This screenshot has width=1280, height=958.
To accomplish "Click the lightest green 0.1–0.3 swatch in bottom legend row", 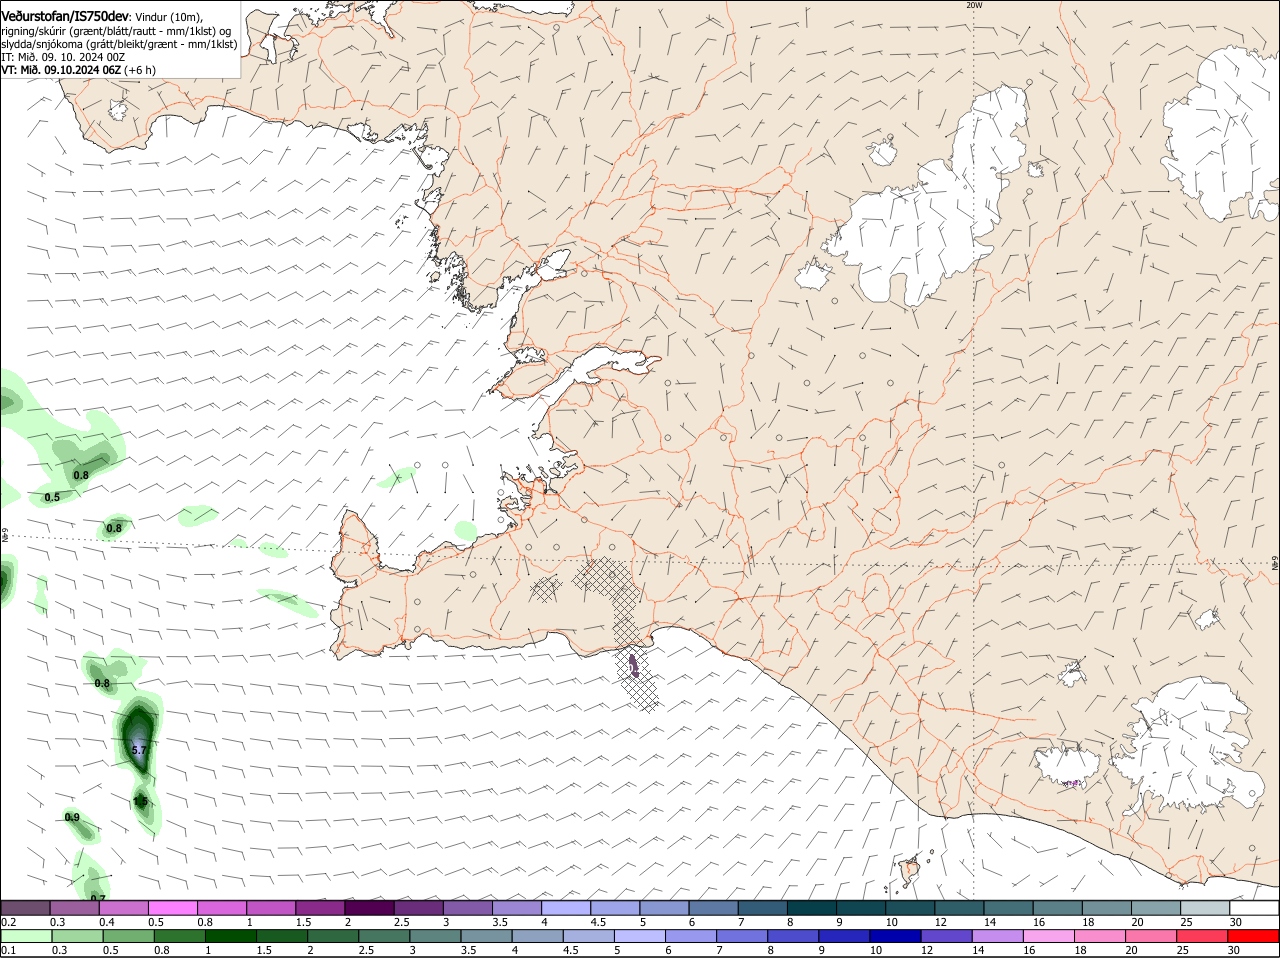I will point(26,936).
